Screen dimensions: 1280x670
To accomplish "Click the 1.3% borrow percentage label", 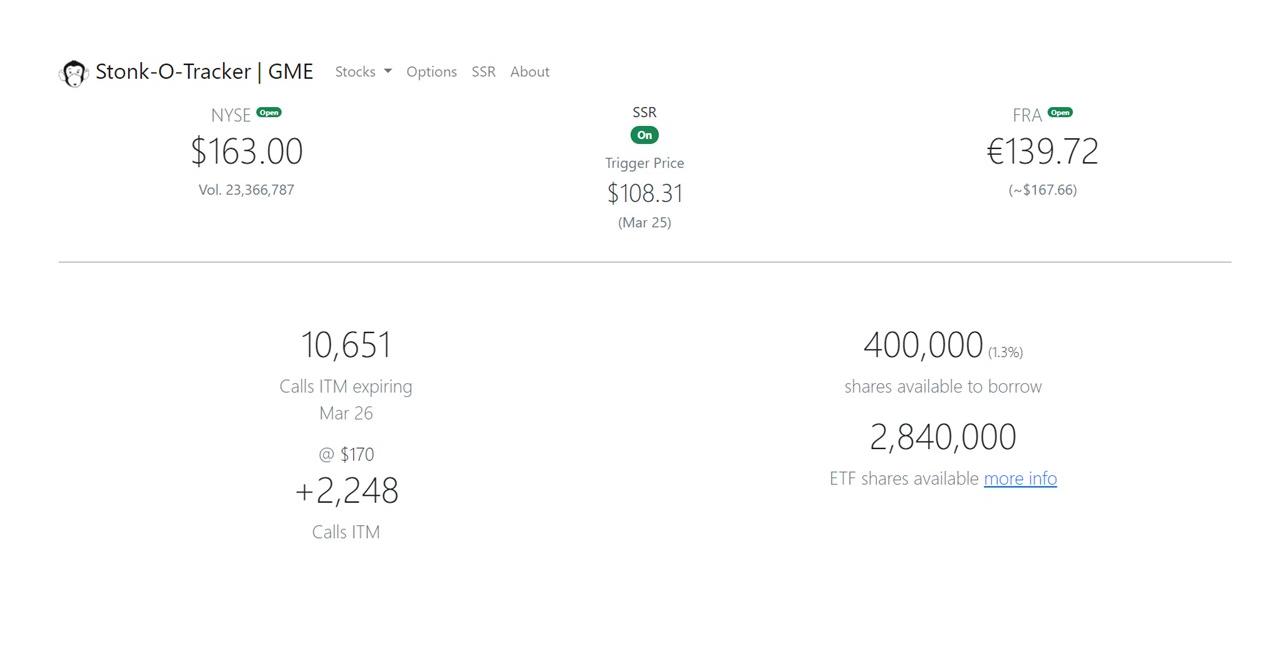I will pyautogui.click(x=1005, y=353).
